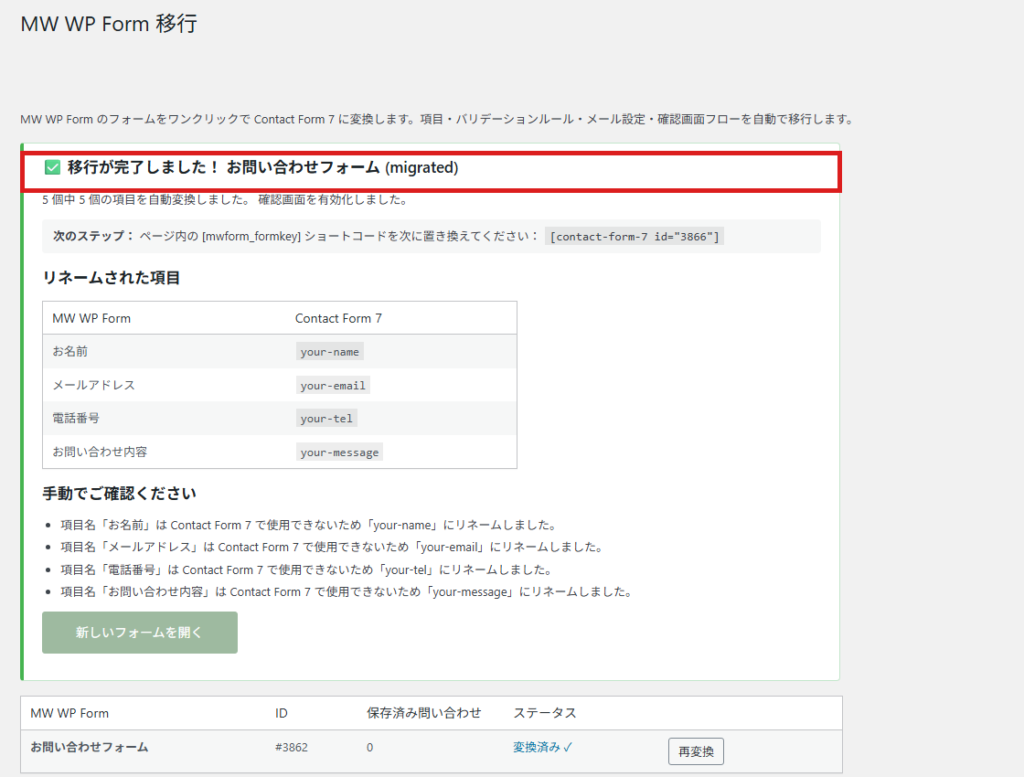
Task: Click the お問い合わせフォーム row title
Action: click(x=89, y=747)
